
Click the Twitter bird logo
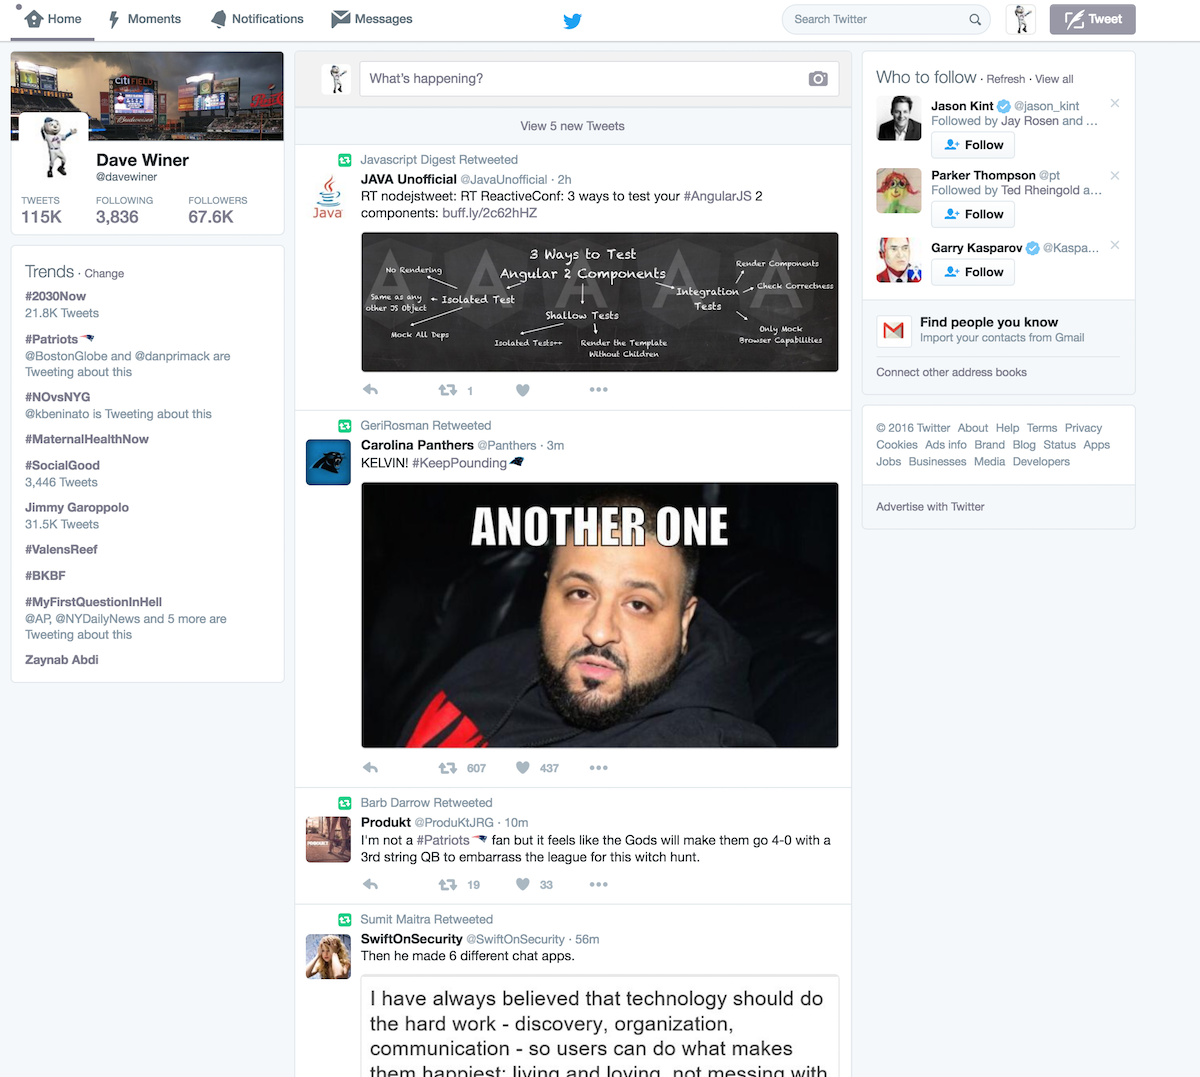tap(572, 21)
